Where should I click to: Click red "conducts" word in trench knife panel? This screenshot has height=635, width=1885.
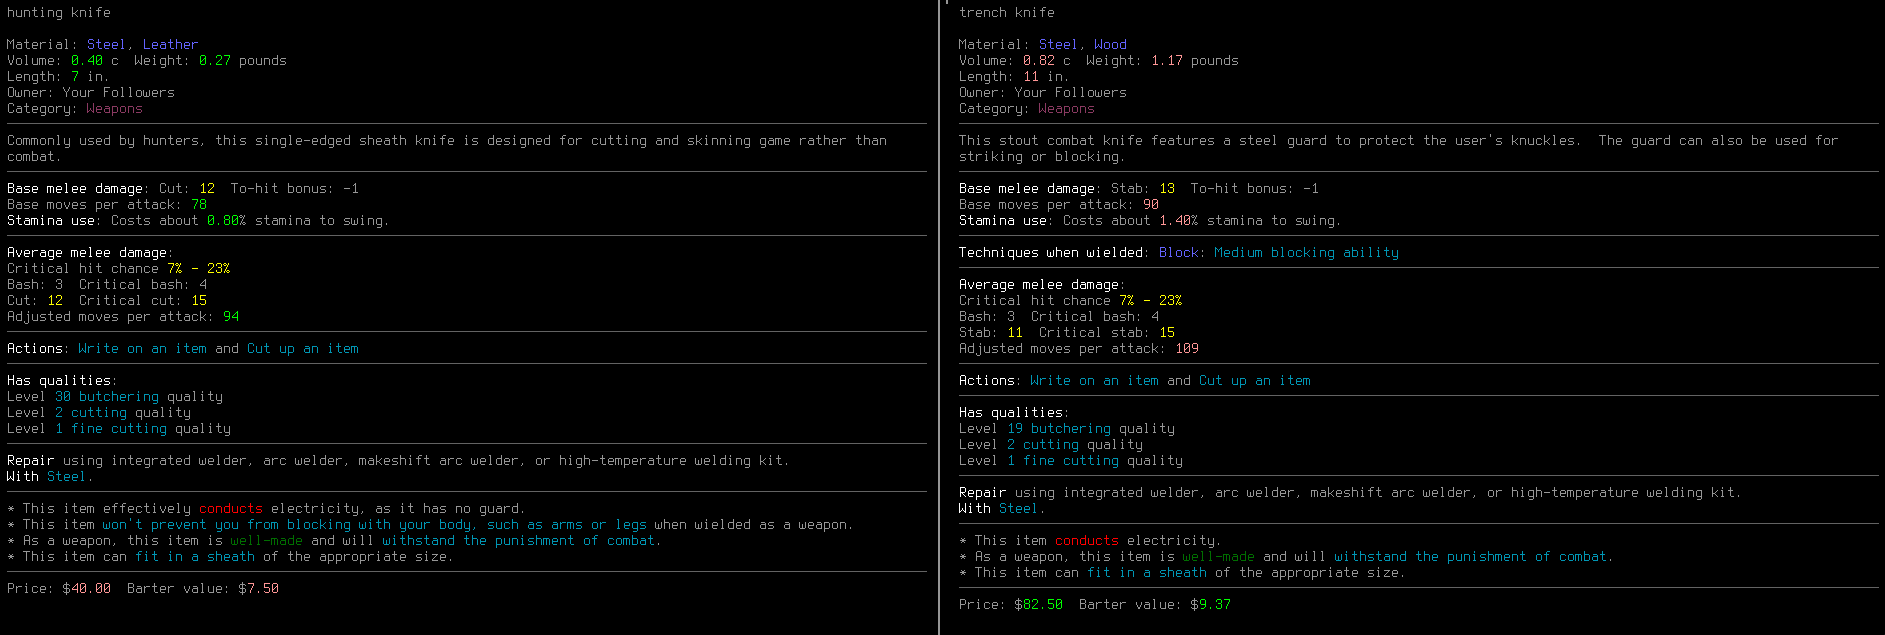click(1086, 541)
